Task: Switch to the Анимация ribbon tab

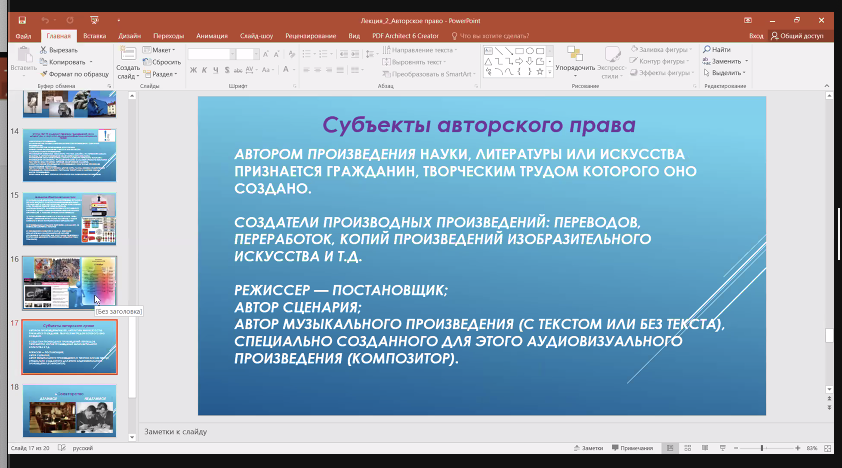Action: tap(212, 36)
